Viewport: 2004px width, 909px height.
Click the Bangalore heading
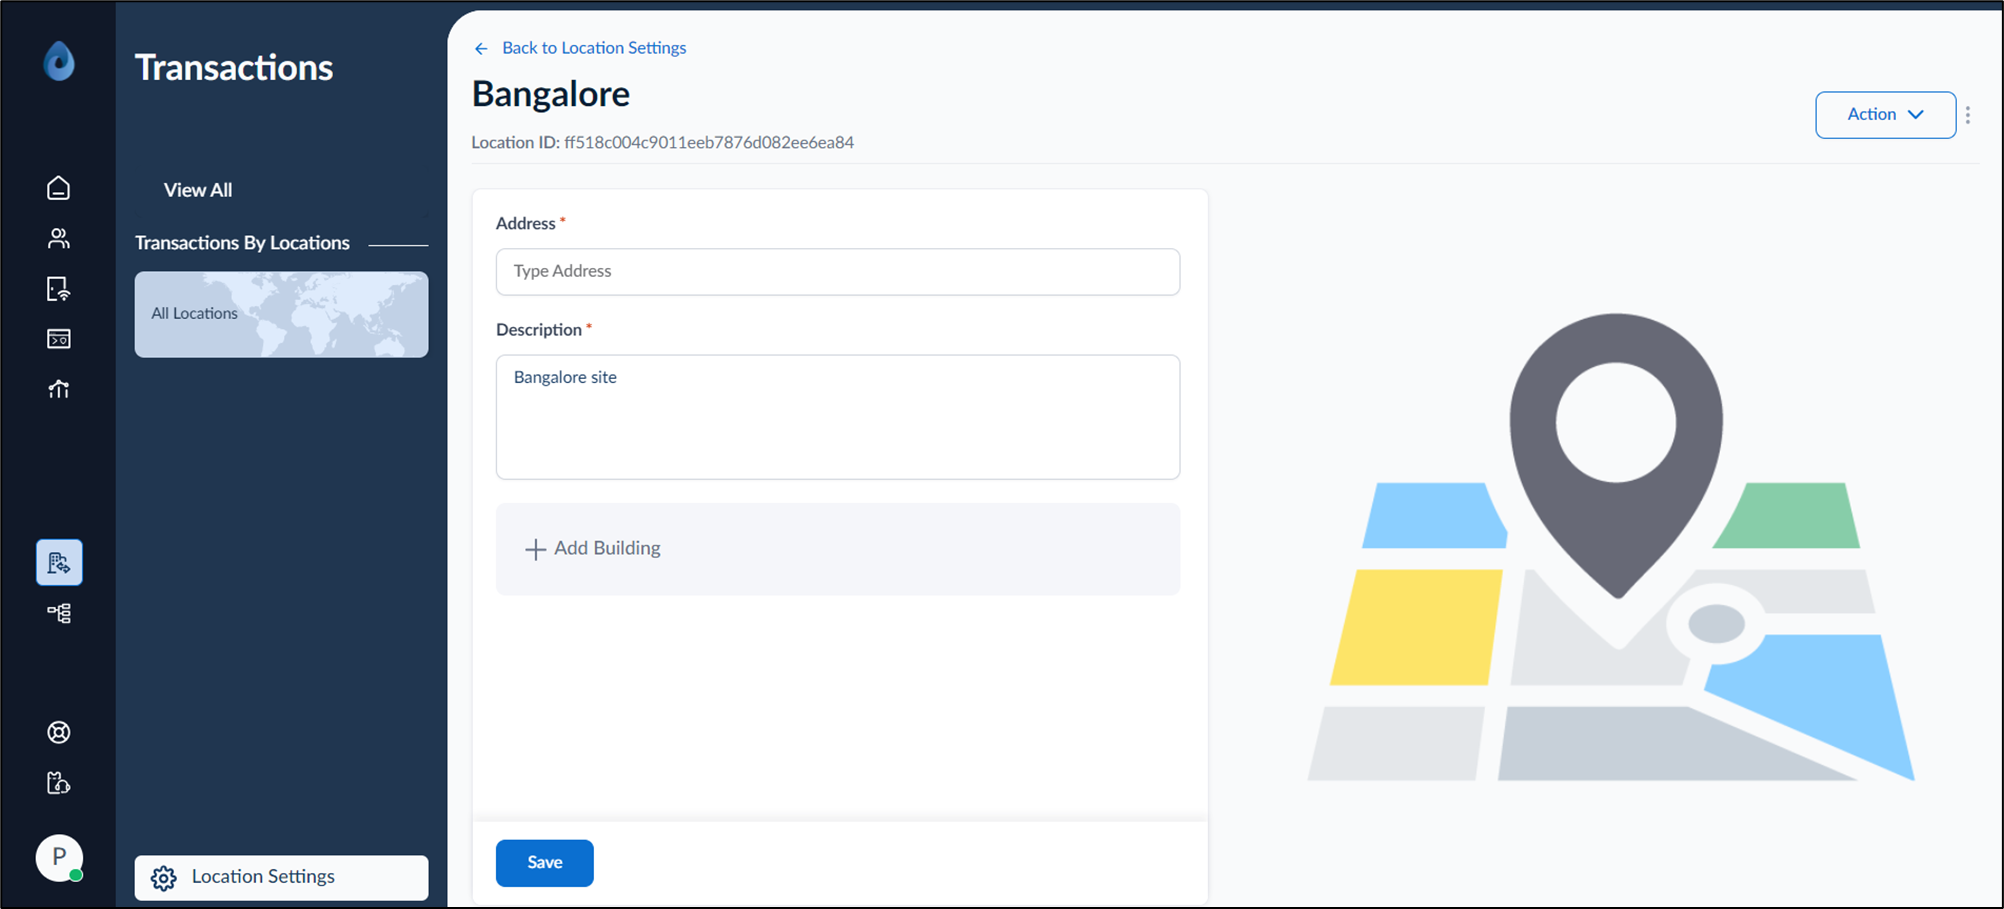tap(551, 94)
